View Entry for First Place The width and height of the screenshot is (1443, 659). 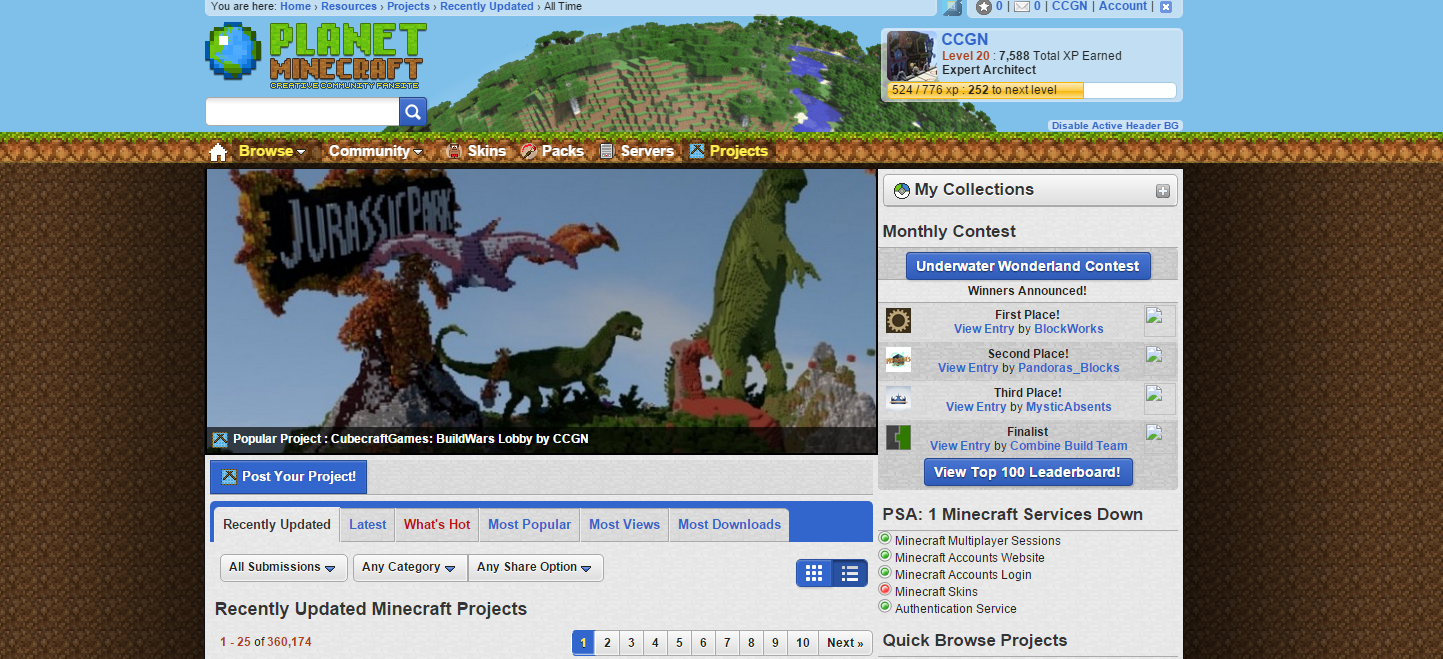coord(984,329)
